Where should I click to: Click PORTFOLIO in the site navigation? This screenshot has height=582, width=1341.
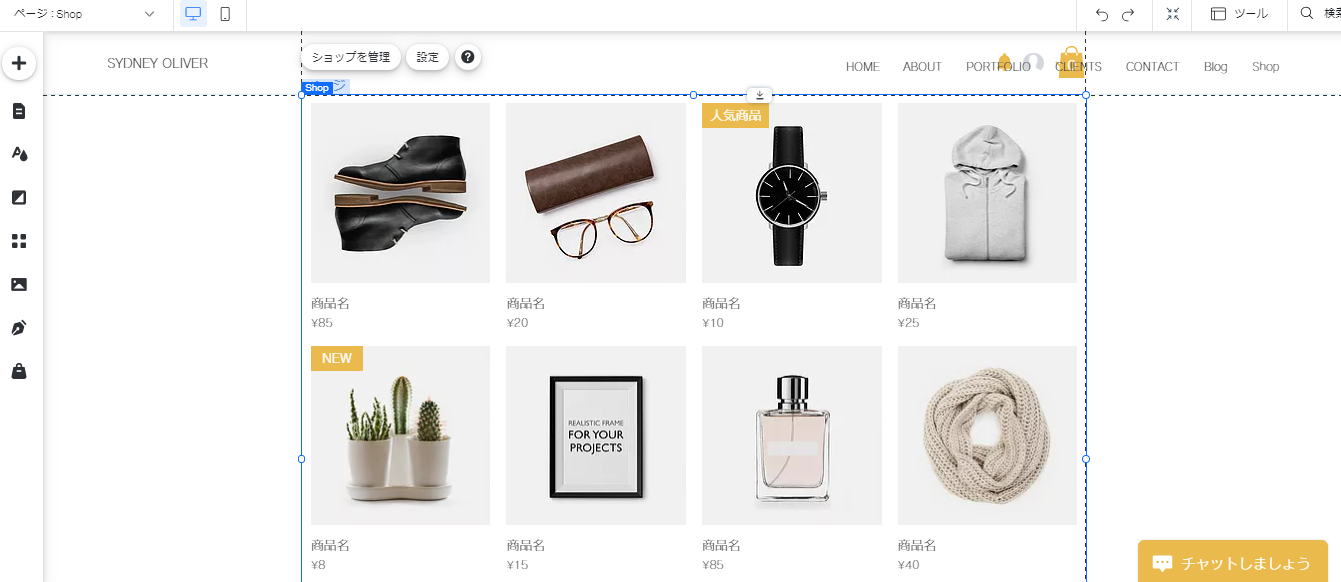click(997, 67)
